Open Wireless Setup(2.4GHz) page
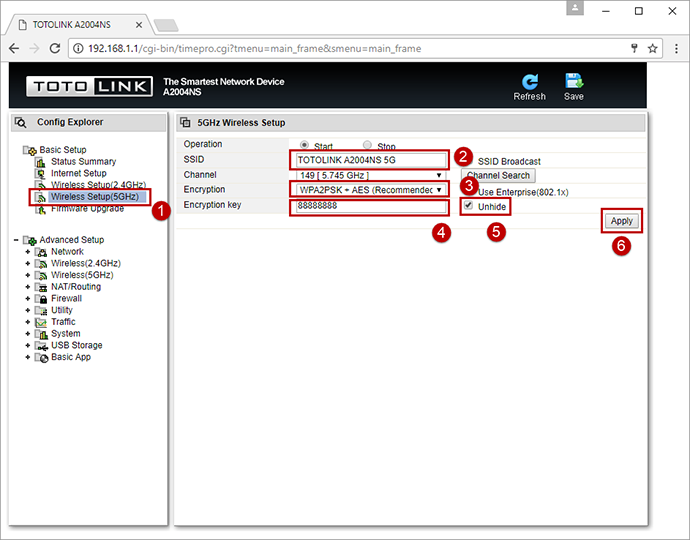Image resolution: width=690 pixels, height=540 pixels. (99, 185)
